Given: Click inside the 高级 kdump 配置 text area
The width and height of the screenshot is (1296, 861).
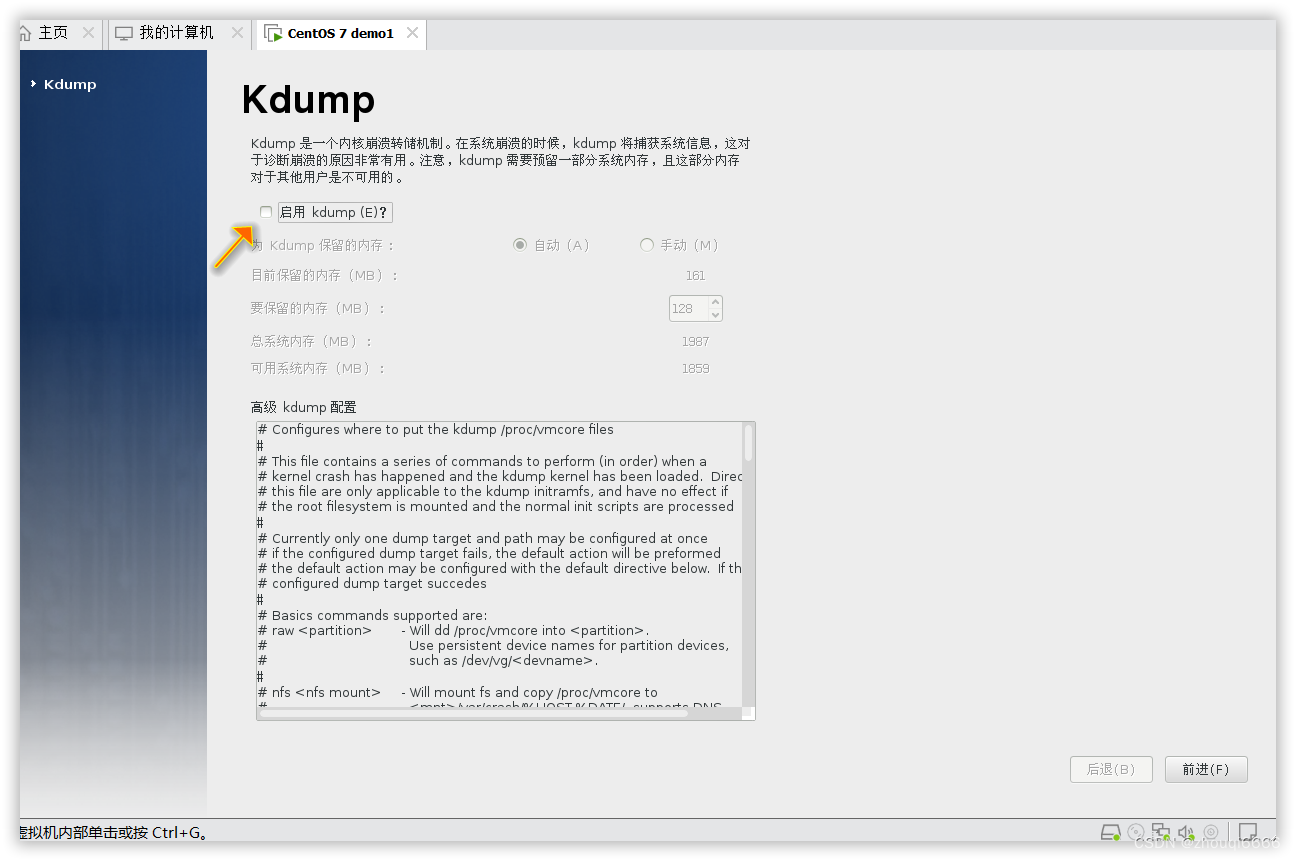Looking at the screenshot, I should [x=500, y=564].
